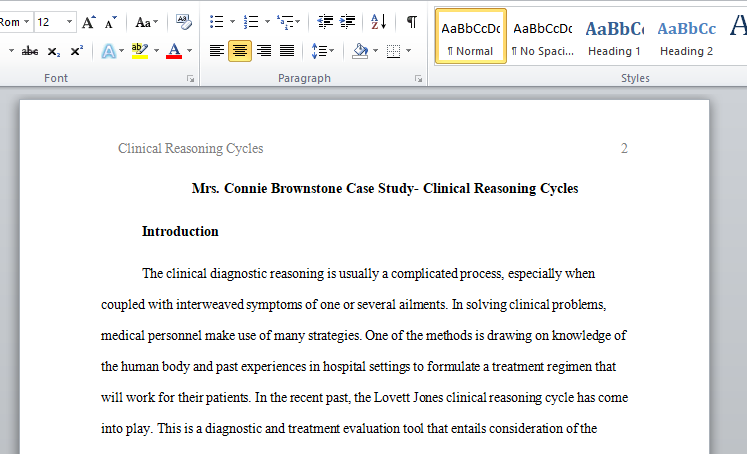The image size is (747, 454).
Task: Open the Font dialog box launcher
Action: (191, 79)
